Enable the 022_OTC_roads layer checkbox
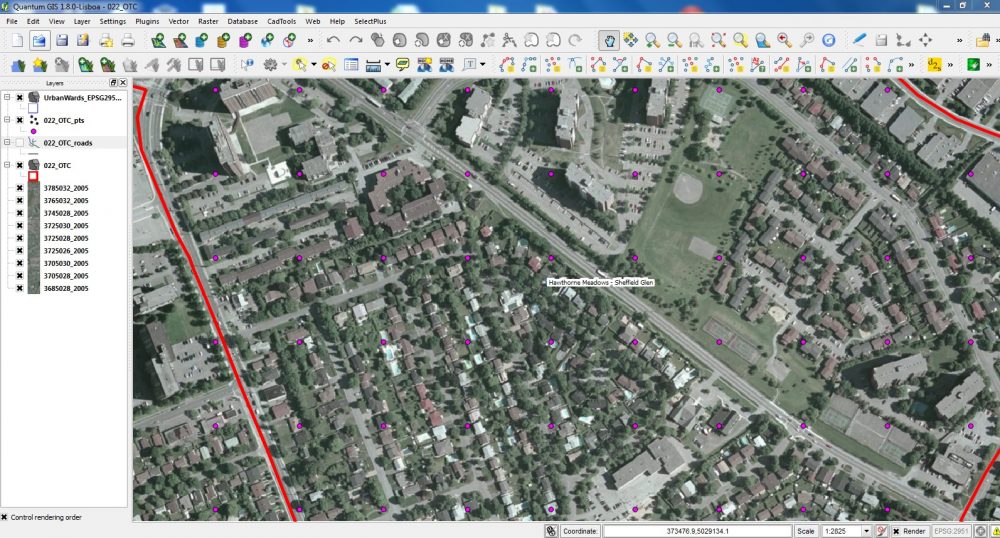Viewport: 1000px width, 538px height. point(20,143)
